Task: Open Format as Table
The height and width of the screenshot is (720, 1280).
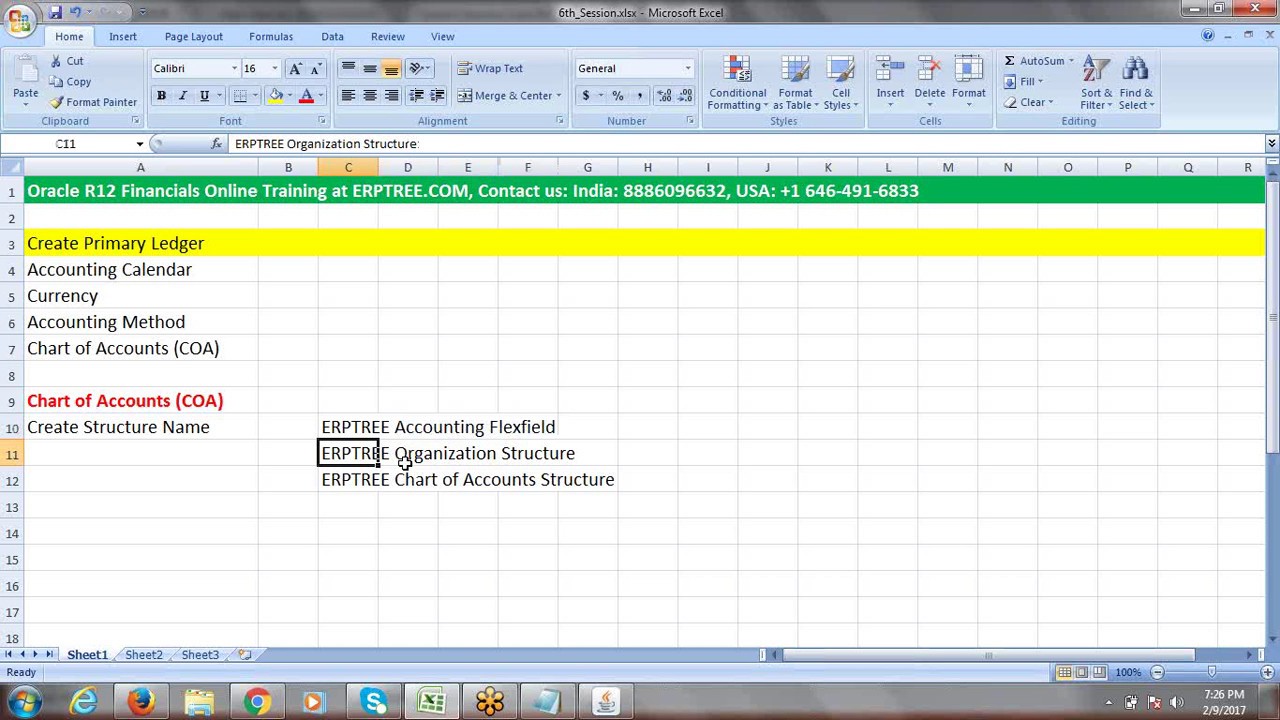Action: (796, 83)
